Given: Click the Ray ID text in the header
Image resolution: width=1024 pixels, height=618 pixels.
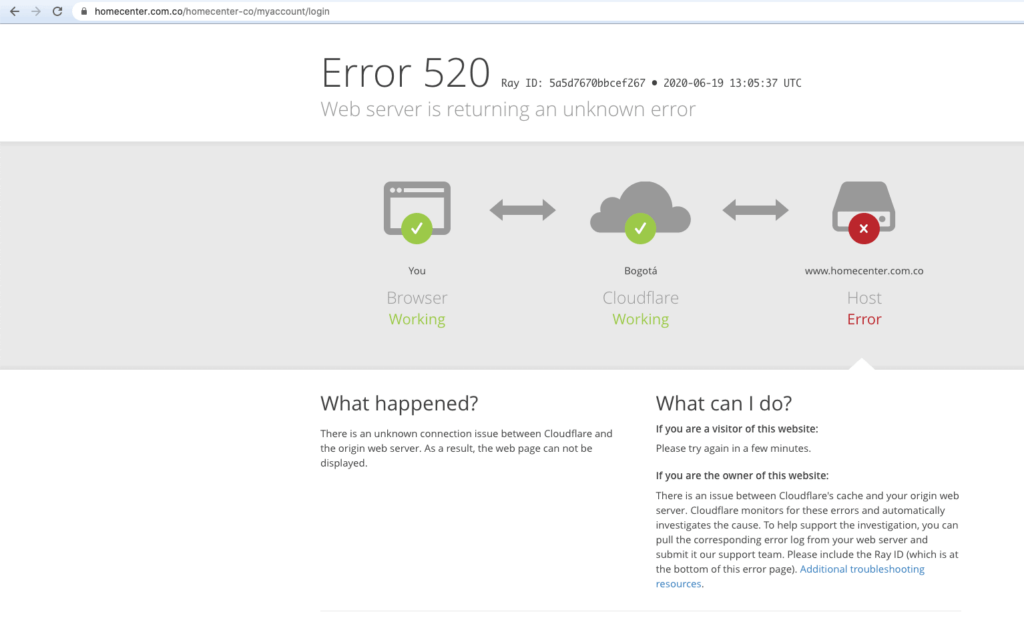Looking at the screenshot, I should (x=573, y=83).
